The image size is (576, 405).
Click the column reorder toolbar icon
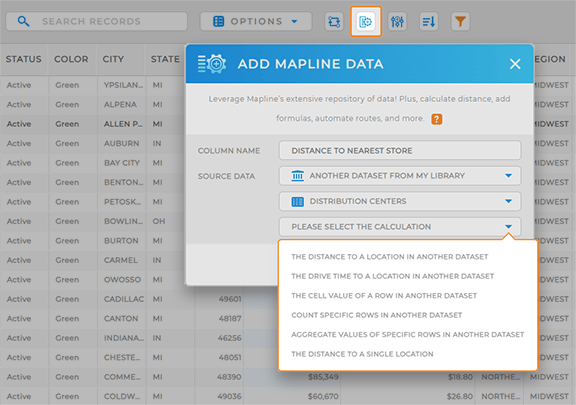[334, 22]
